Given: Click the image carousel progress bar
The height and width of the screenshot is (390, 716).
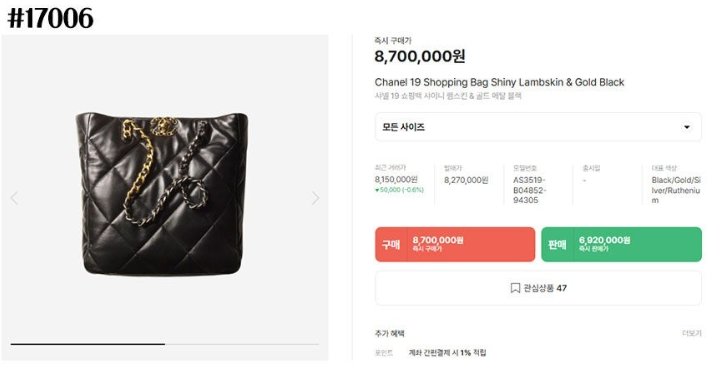Looking at the screenshot, I should pos(164,344).
